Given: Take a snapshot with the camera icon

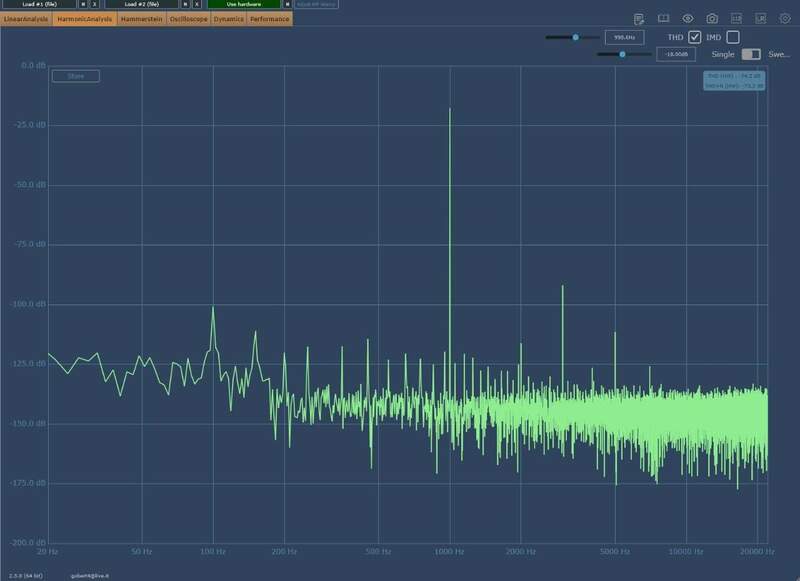Looking at the screenshot, I should tap(712, 19).
